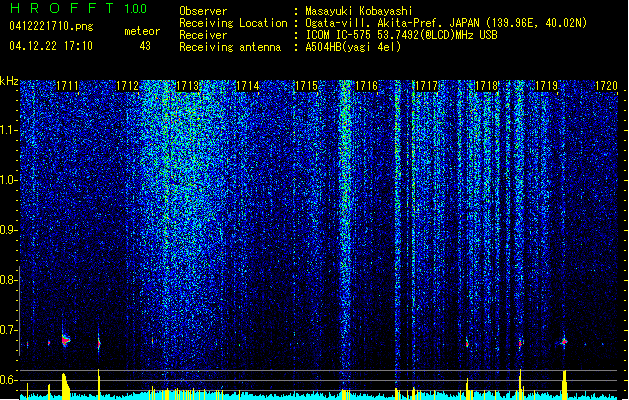The height and width of the screenshot is (400, 629).
Task: Click the date stamp 04.12.22 17:10
Action: pos(51,46)
